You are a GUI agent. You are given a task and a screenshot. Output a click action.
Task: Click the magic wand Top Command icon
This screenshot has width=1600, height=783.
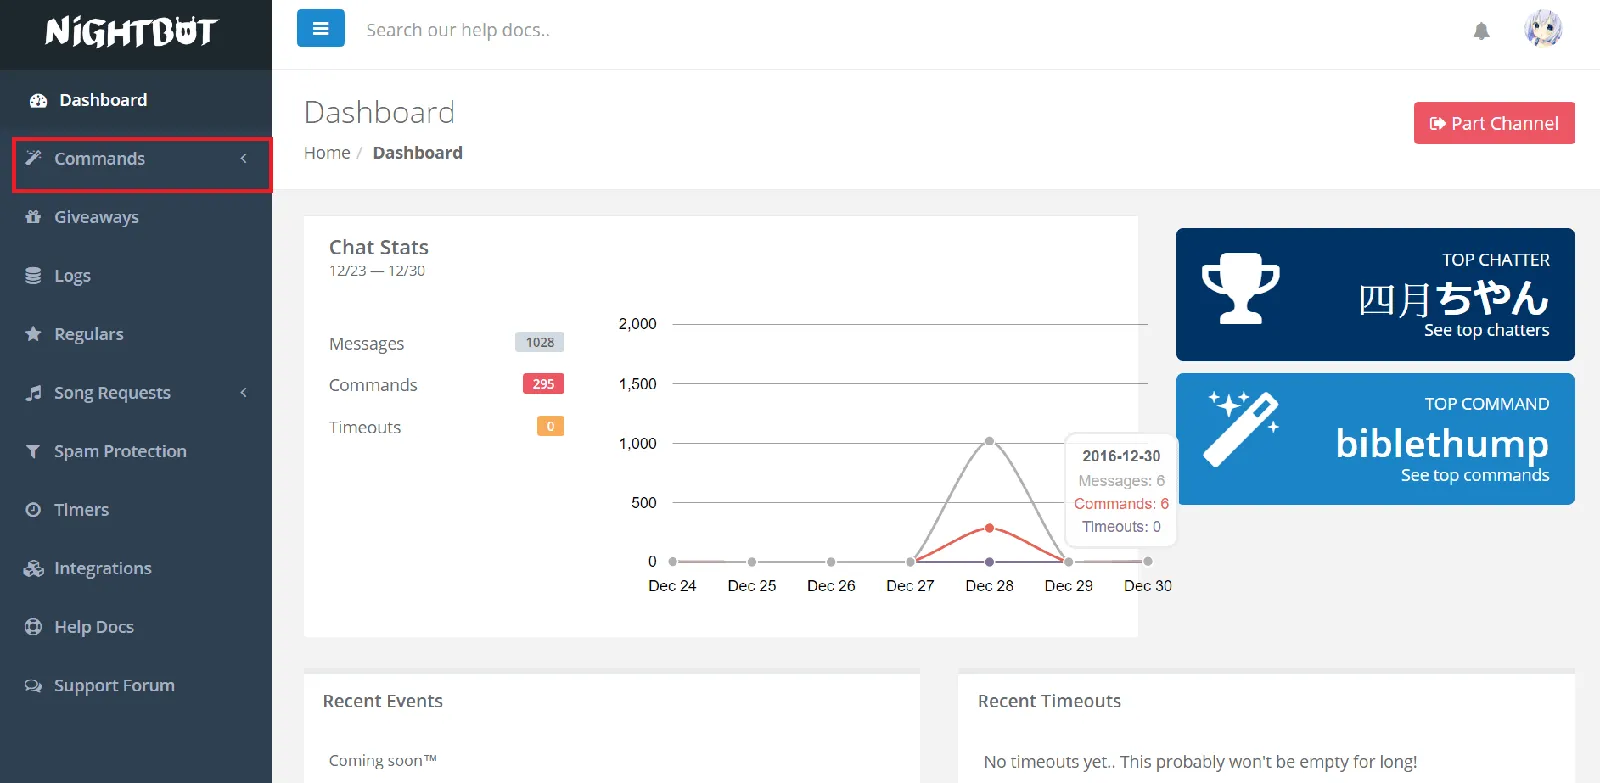click(x=1242, y=429)
